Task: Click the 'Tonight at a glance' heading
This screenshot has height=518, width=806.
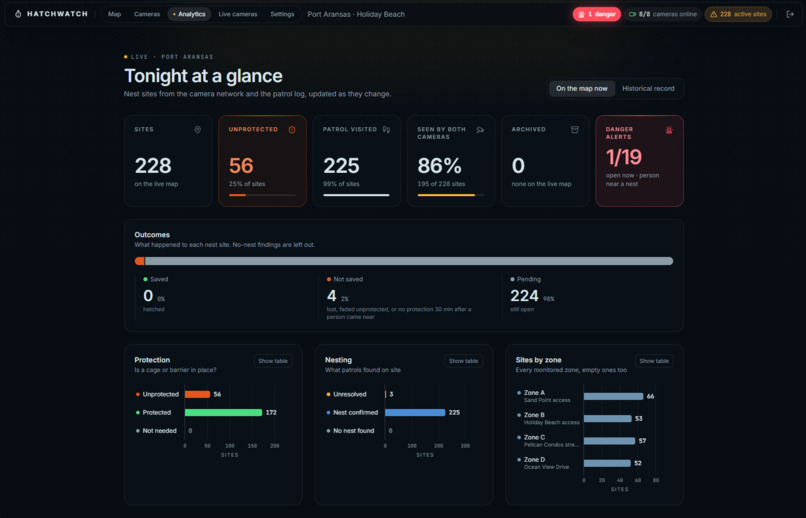Action: click(x=203, y=76)
